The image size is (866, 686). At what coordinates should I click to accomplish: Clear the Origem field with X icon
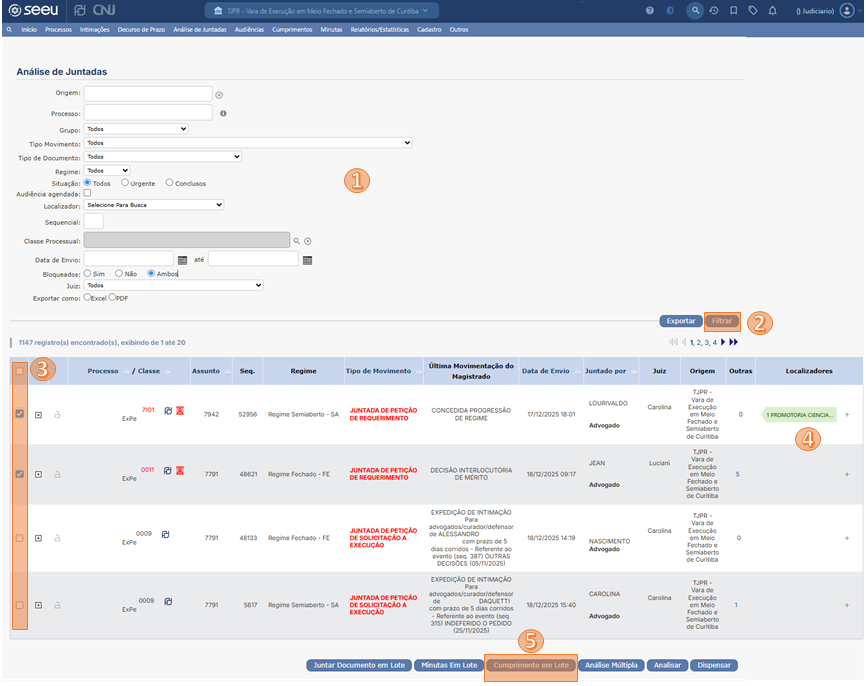[x=219, y=95]
